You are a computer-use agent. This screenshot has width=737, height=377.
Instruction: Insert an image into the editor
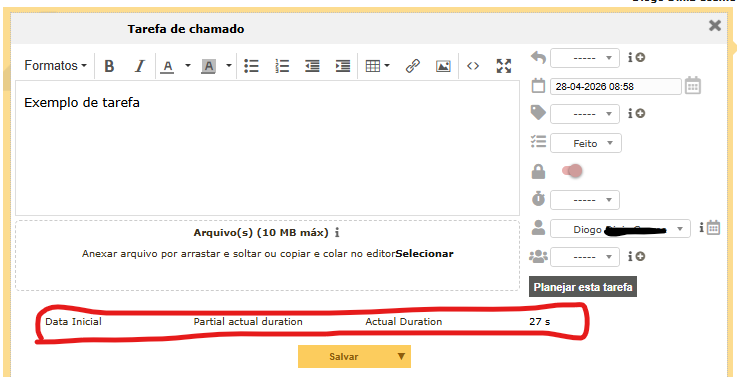pos(443,66)
